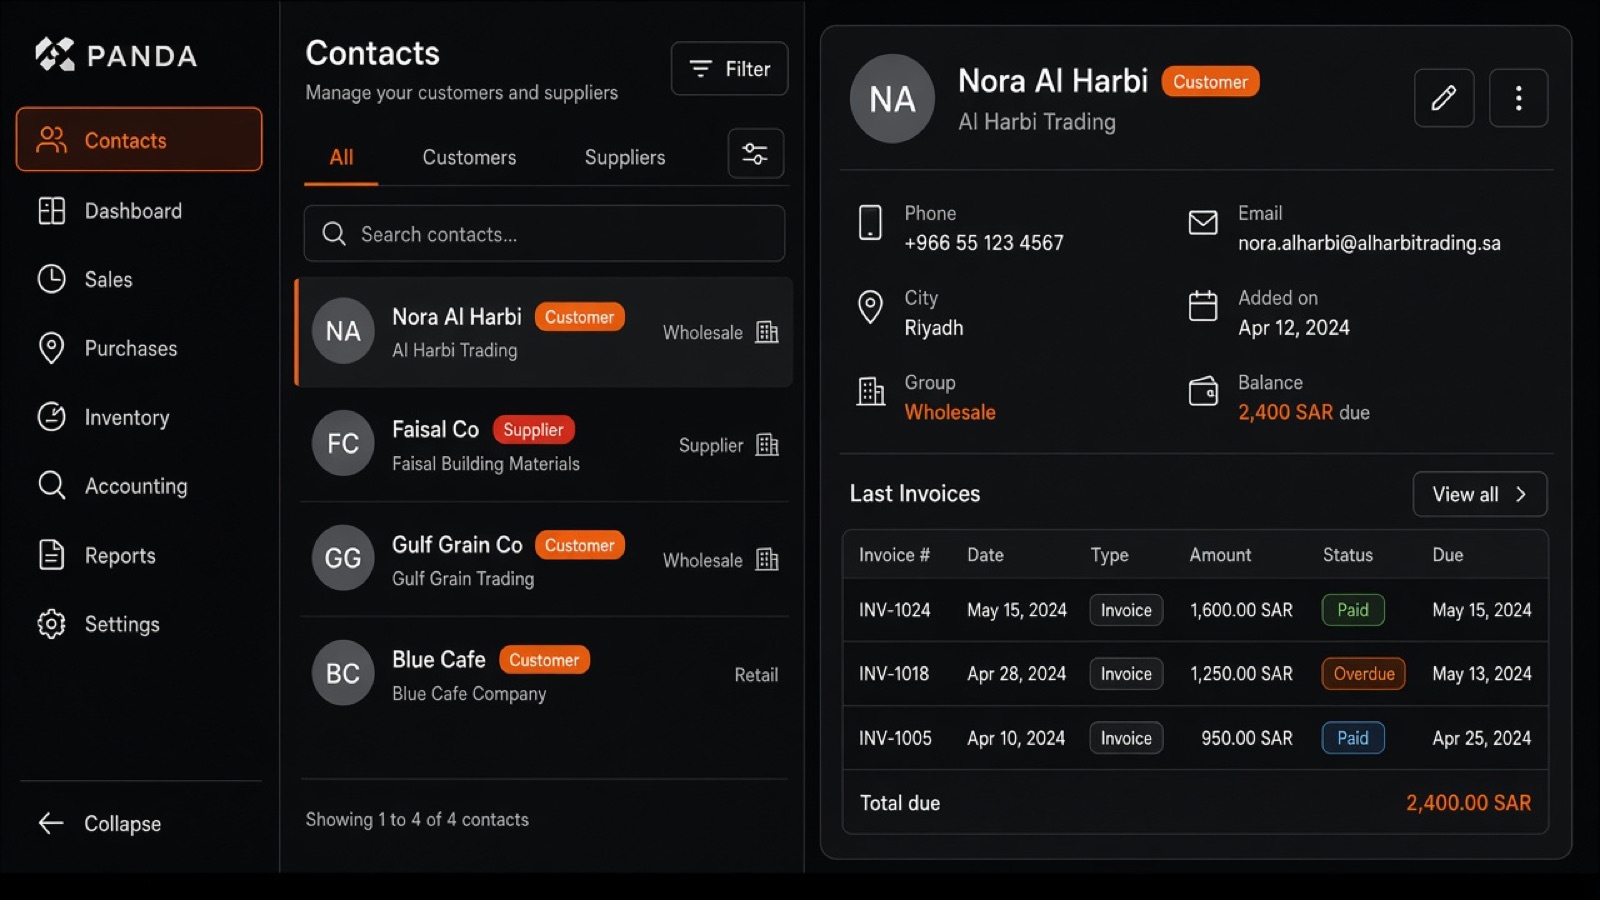The width and height of the screenshot is (1600, 900).
Task: Click the Panda logo icon
Action: 55,55
